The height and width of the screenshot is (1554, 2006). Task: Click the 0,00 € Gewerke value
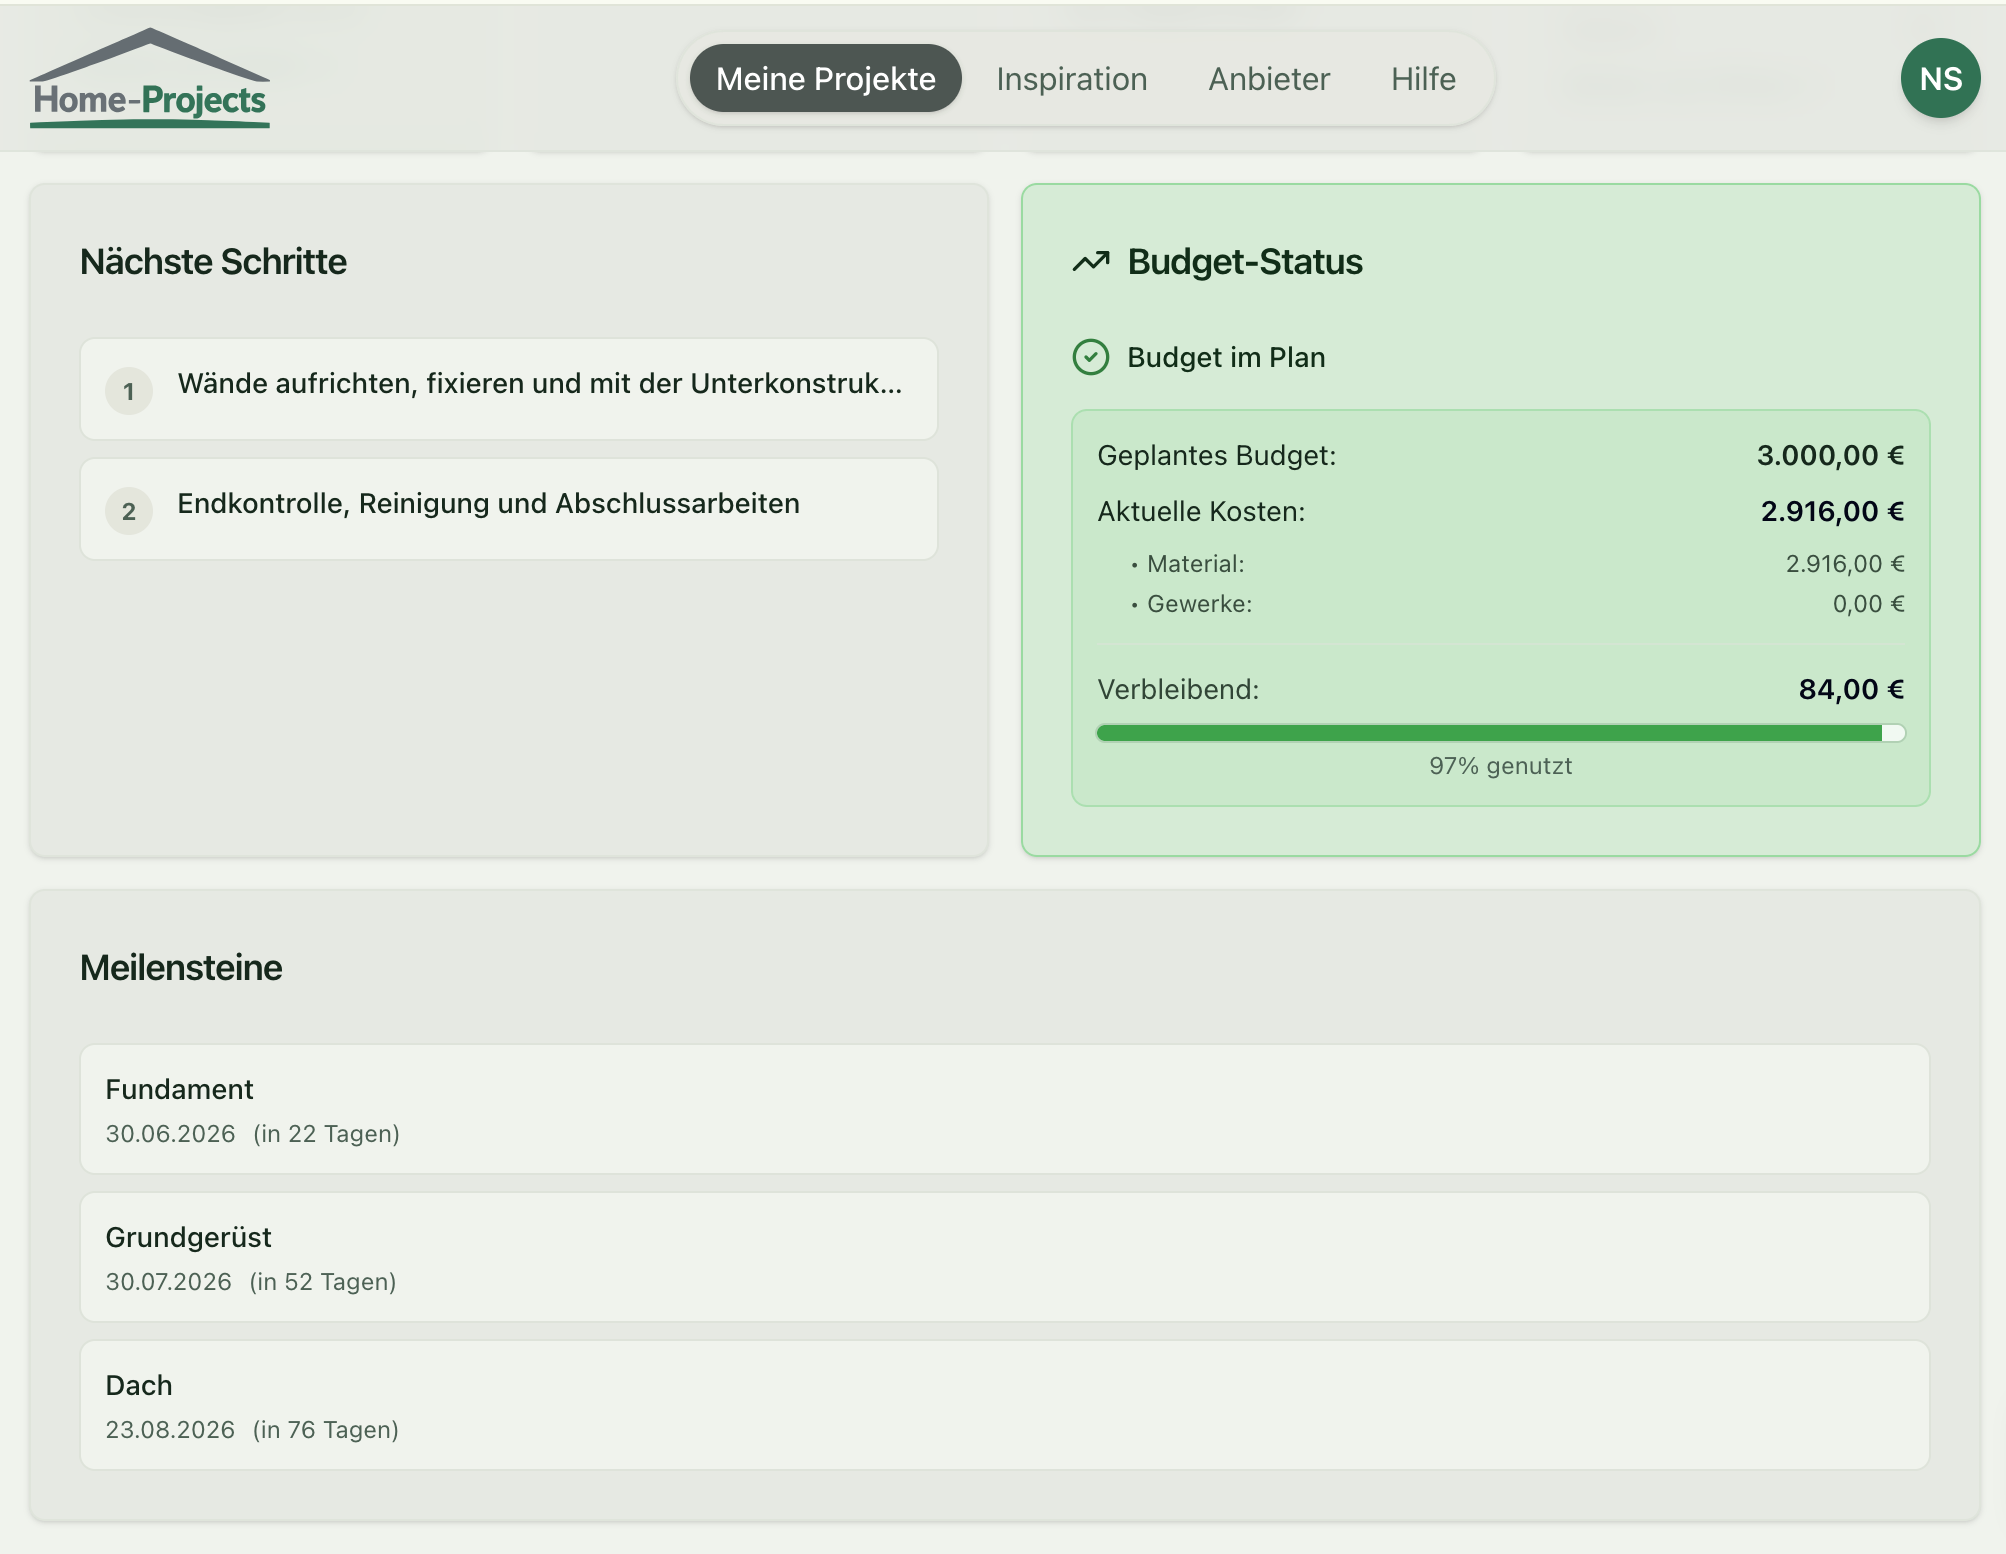pos(1868,604)
